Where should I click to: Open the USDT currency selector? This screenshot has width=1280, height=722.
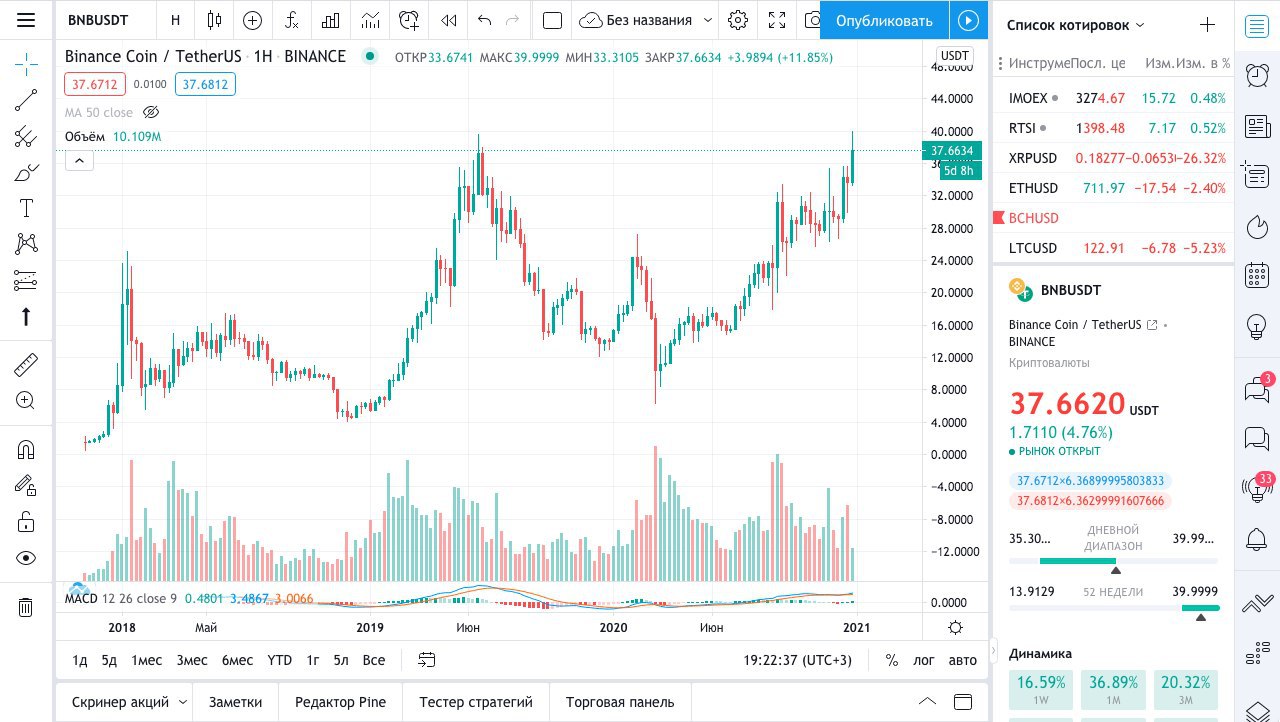point(955,56)
